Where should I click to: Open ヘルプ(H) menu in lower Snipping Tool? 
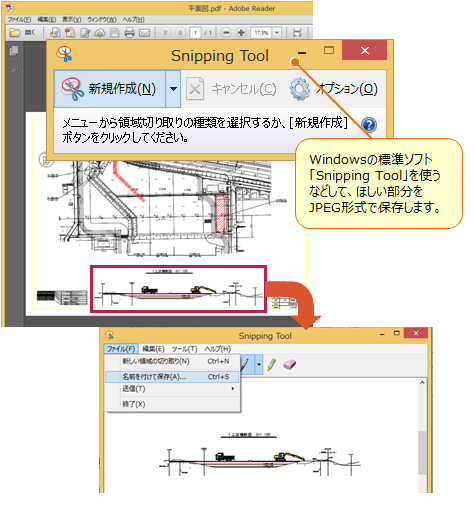[218, 349]
